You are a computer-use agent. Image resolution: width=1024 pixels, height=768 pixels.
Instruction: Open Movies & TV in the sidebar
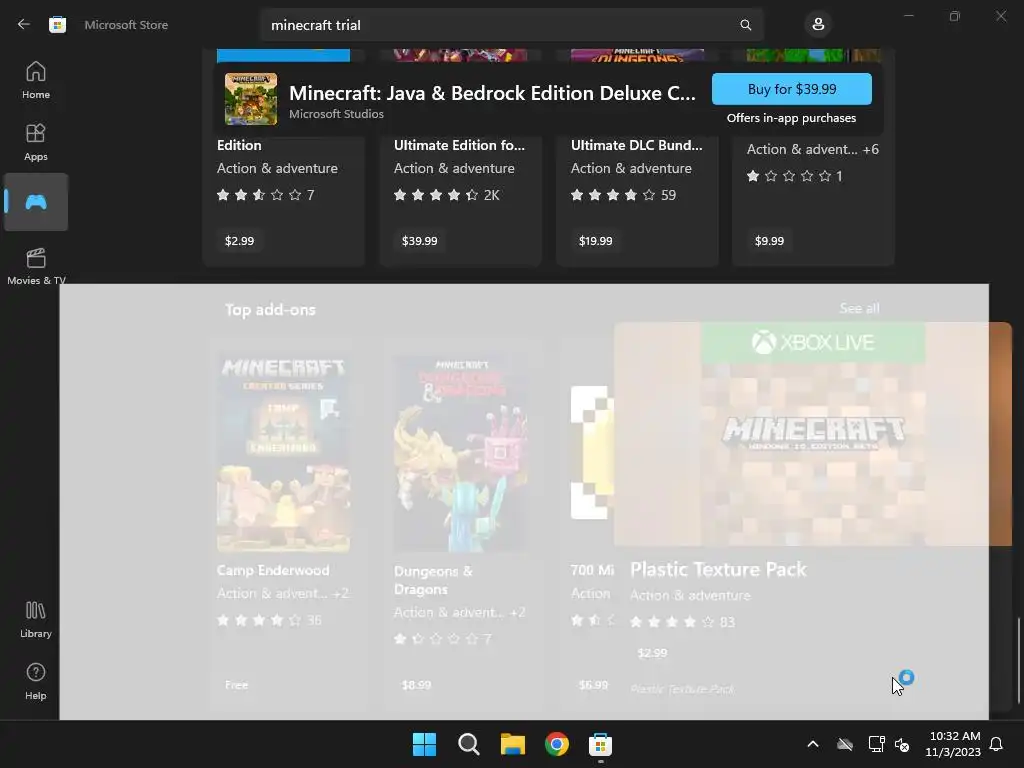click(x=36, y=266)
